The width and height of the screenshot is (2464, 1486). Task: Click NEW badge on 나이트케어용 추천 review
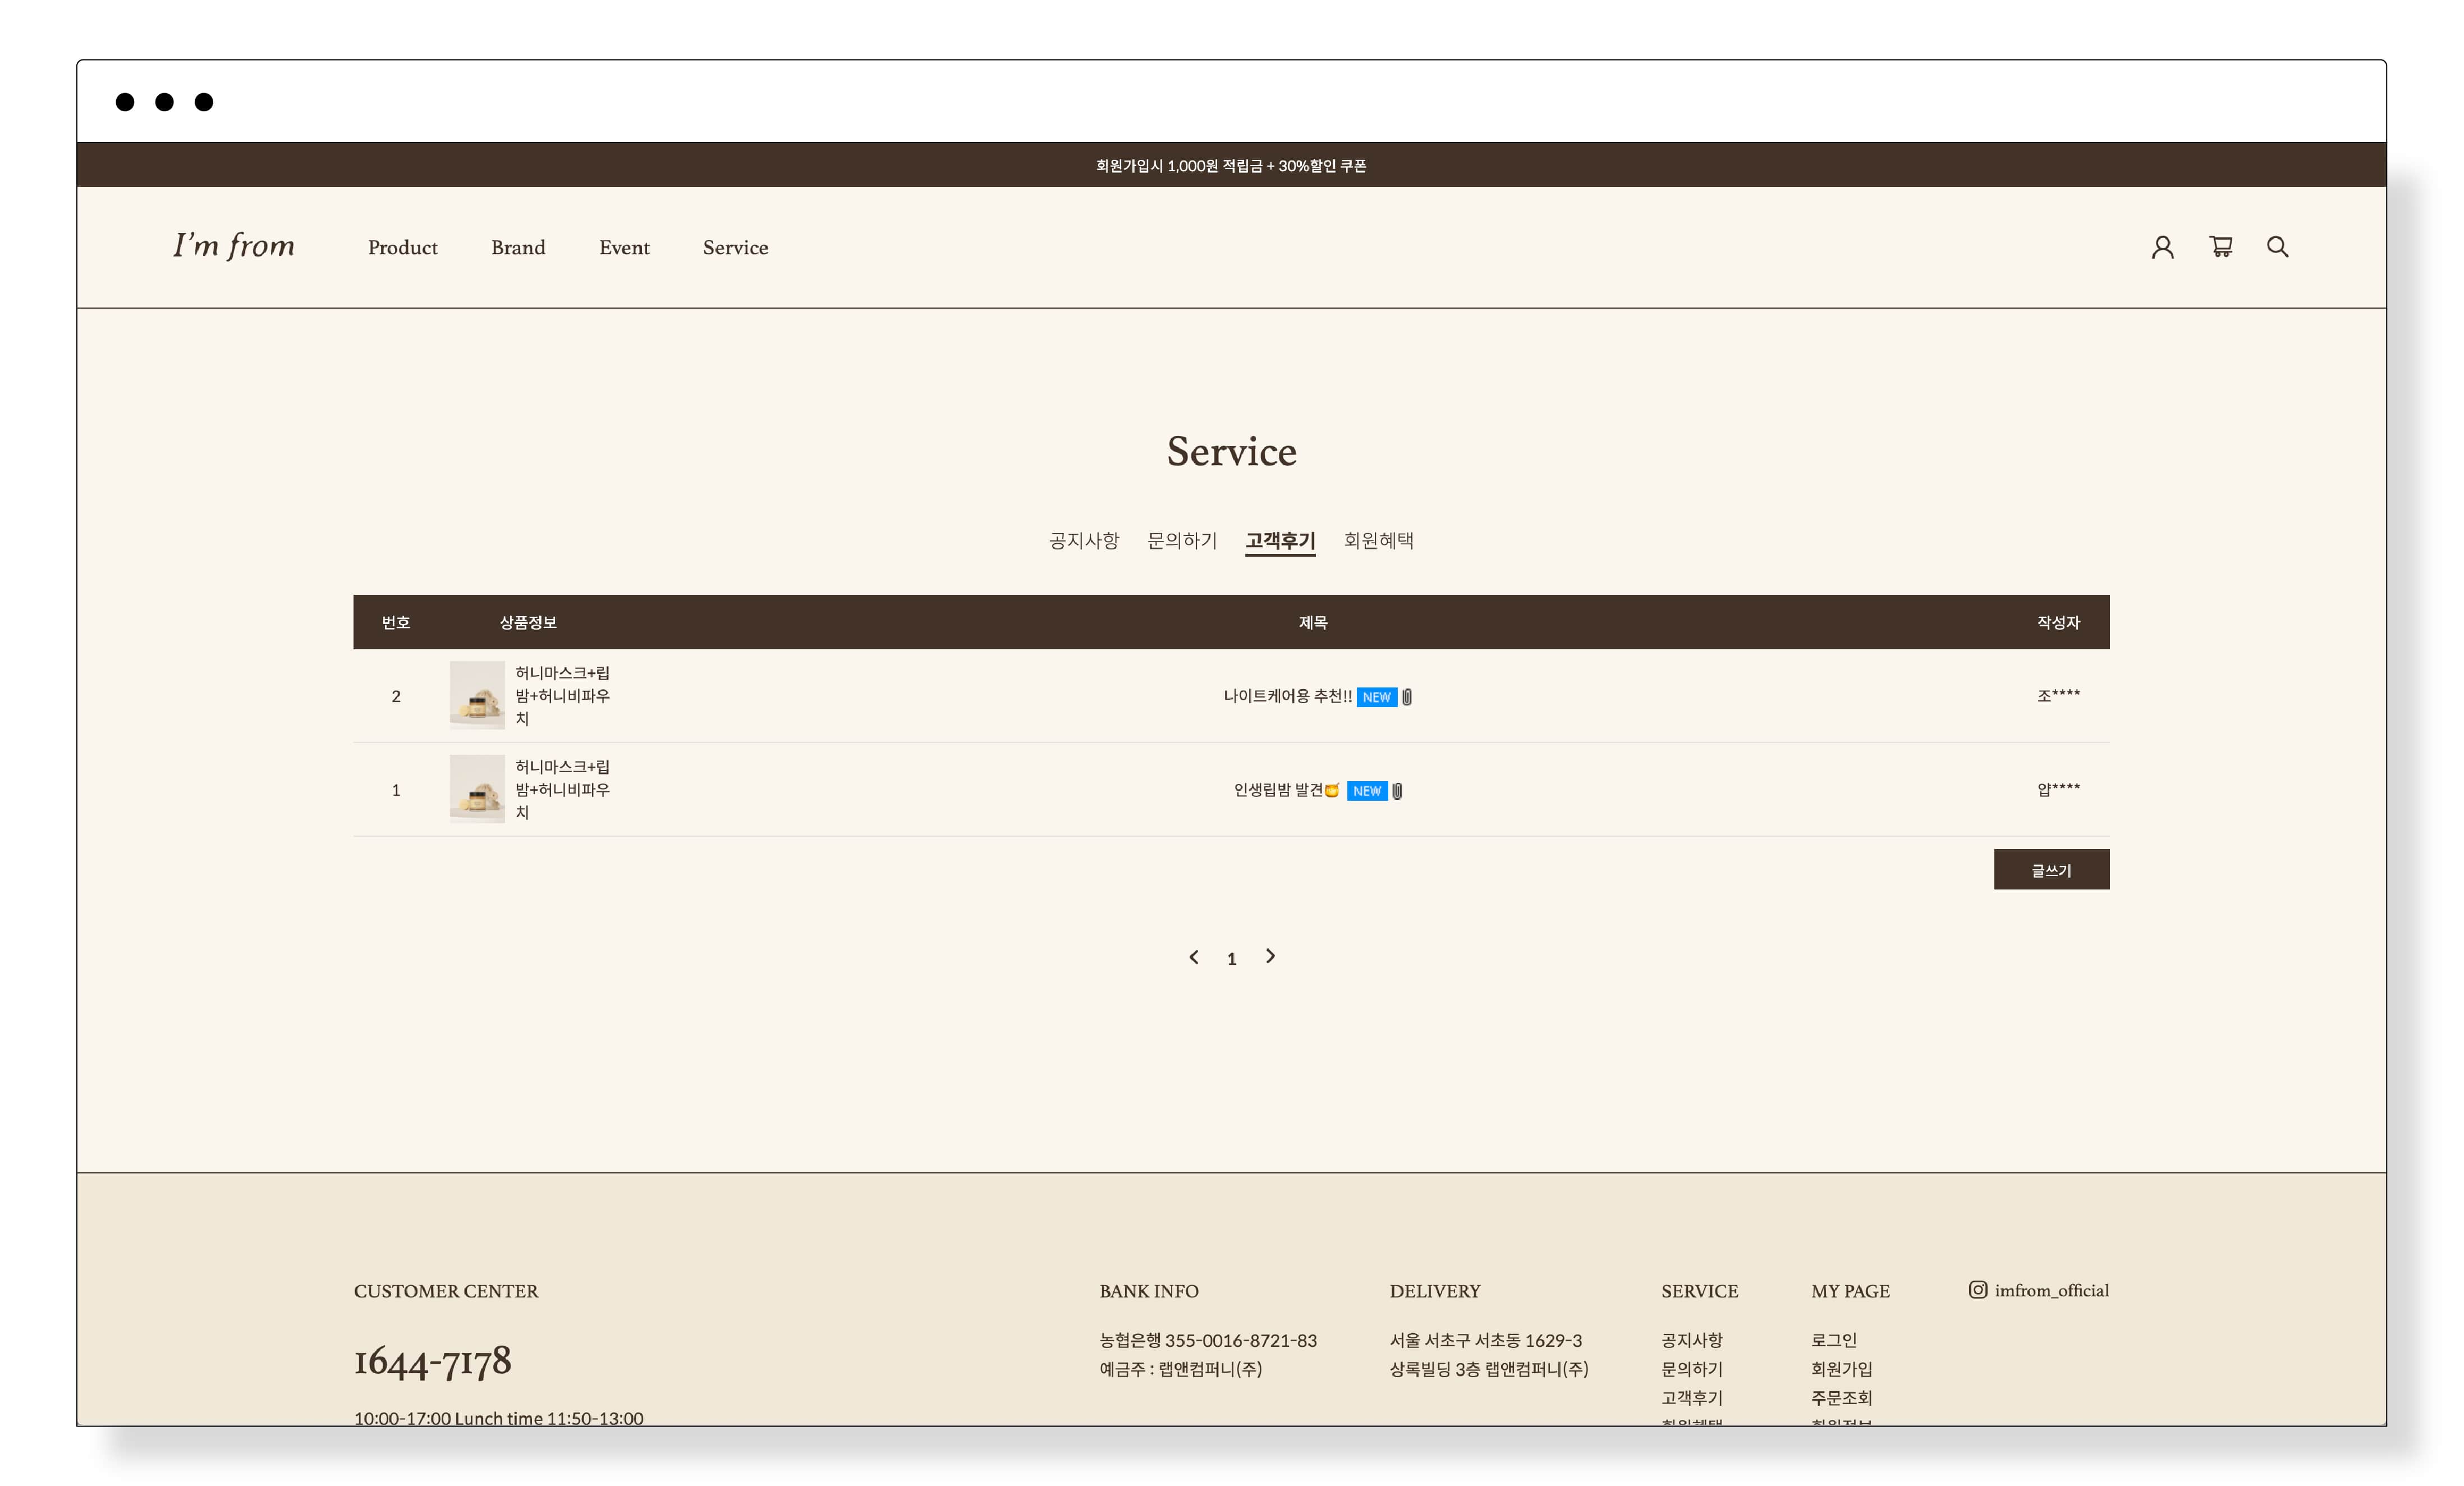coord(1376,697)
